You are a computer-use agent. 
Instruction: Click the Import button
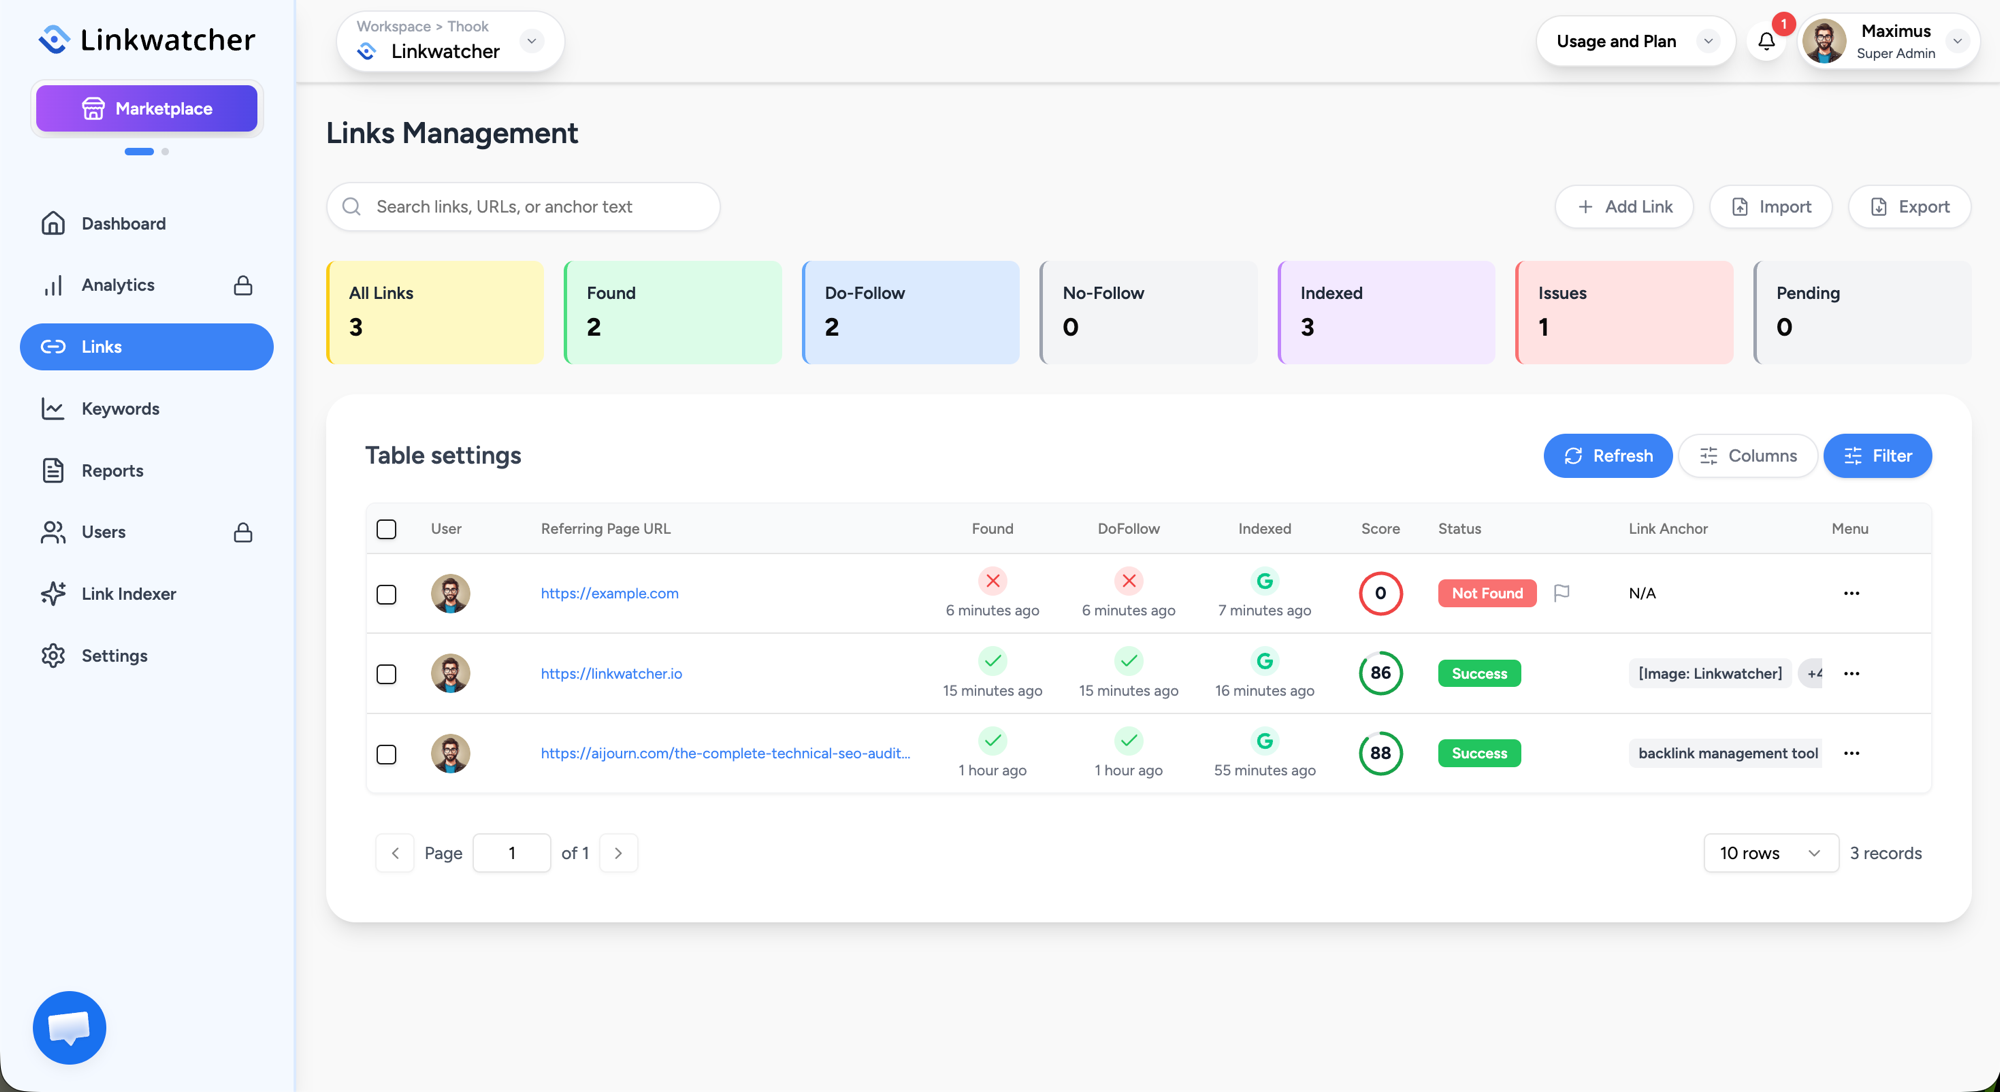(1771, 207)
